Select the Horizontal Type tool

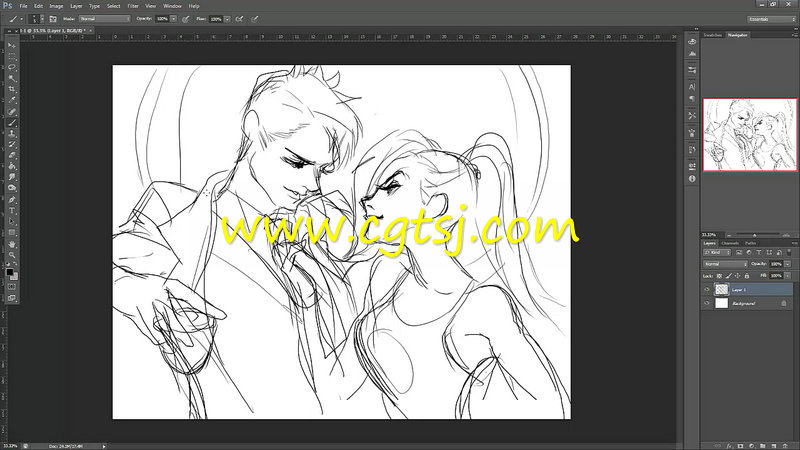tap(12, 211)
